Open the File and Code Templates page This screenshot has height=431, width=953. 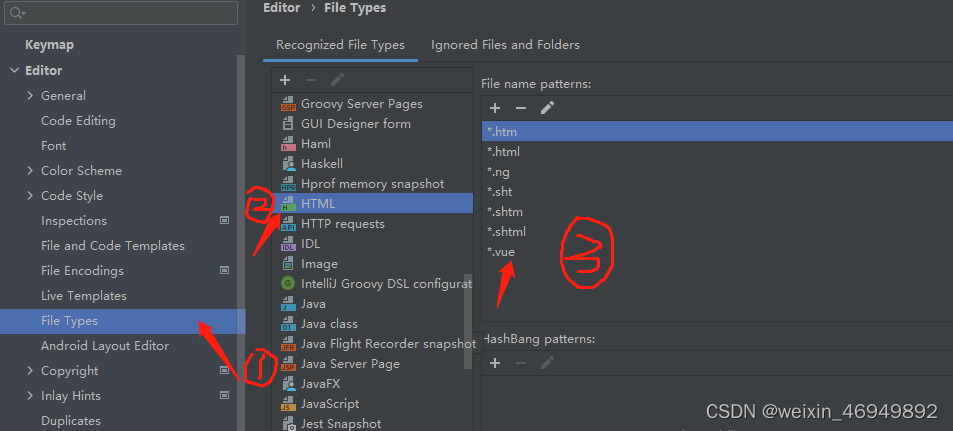(x=112, y=246)
